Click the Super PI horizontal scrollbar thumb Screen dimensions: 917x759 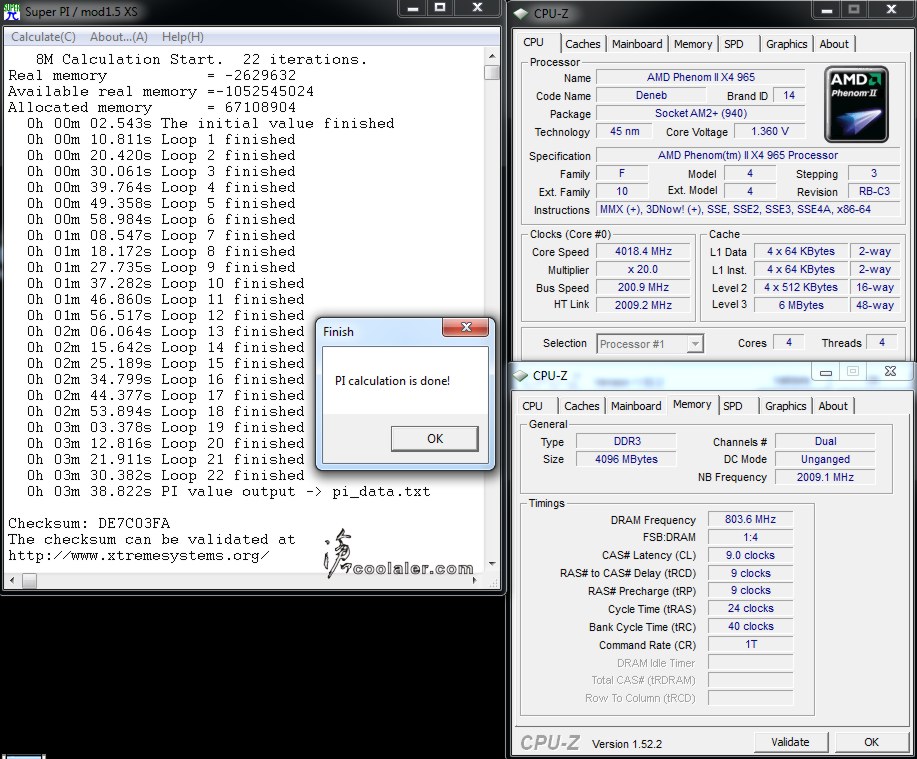click(x=29, y=581)
